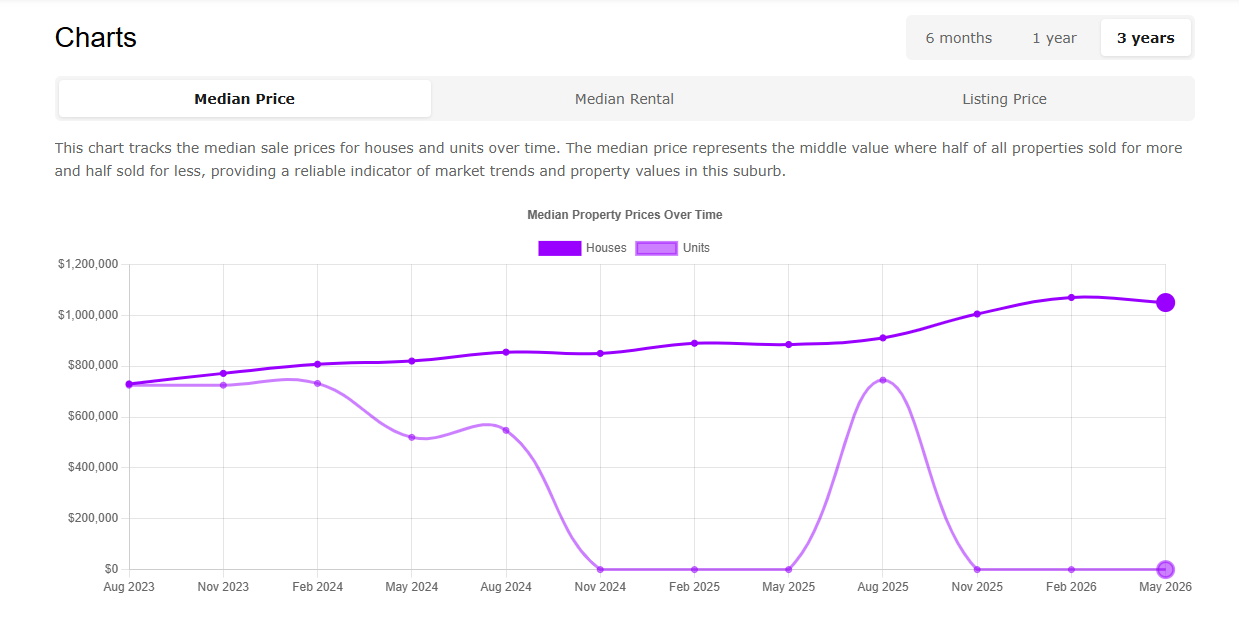Click the Aug 2023 x-axis label
This screenshot has width=1239, height=622.
point(129,587)
